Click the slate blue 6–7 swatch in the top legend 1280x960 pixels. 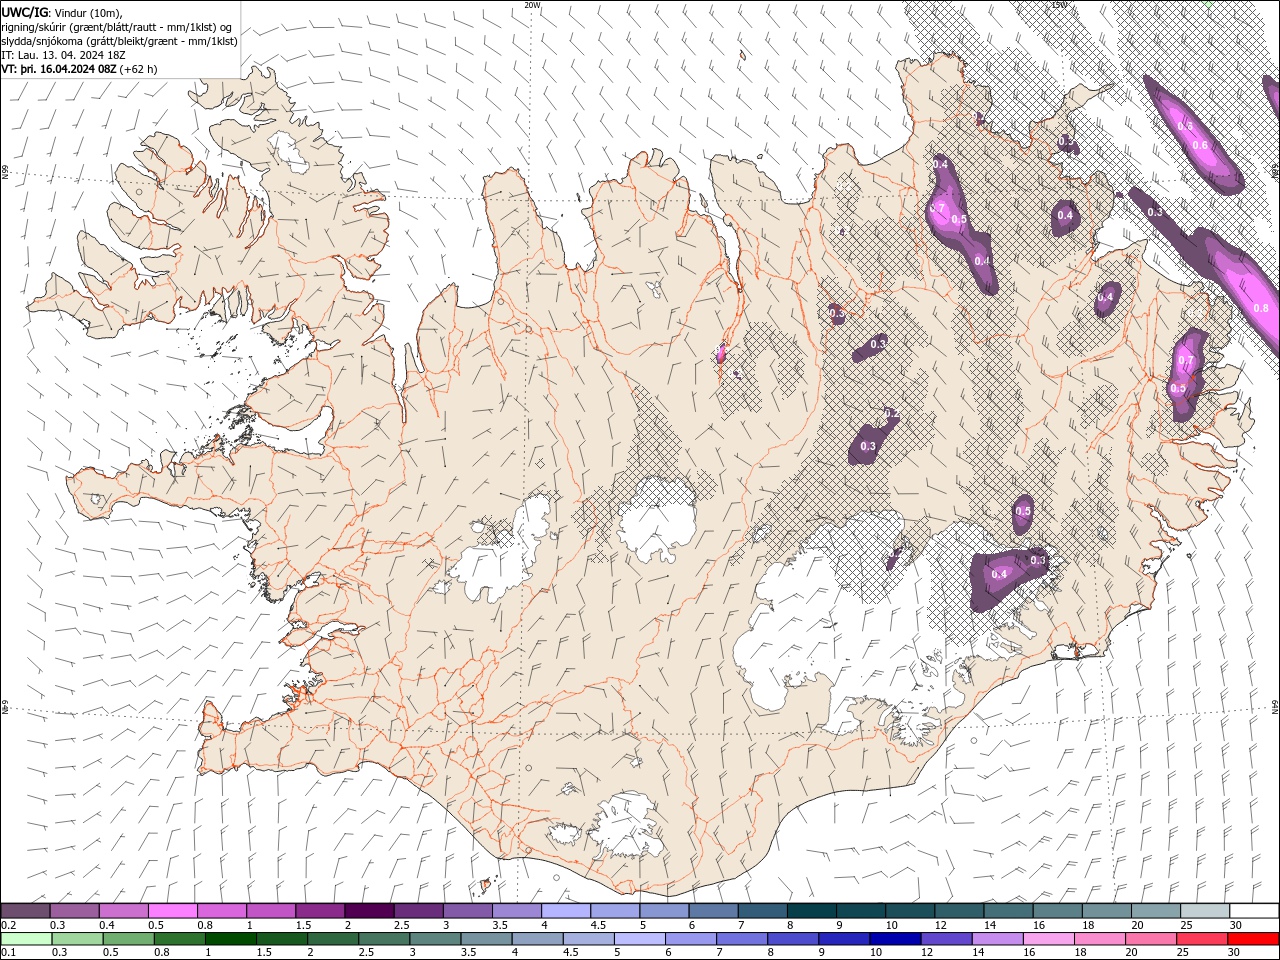coord(713,911)
